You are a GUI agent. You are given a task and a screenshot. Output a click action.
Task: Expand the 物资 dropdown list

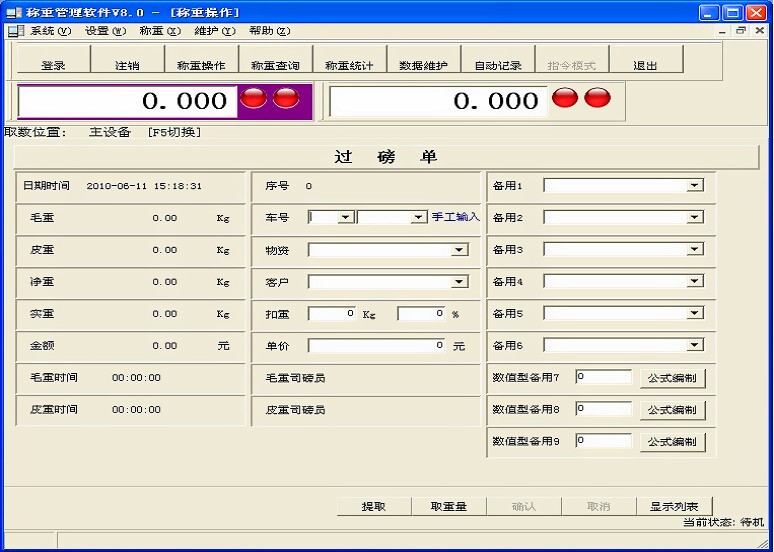(459, 250)
